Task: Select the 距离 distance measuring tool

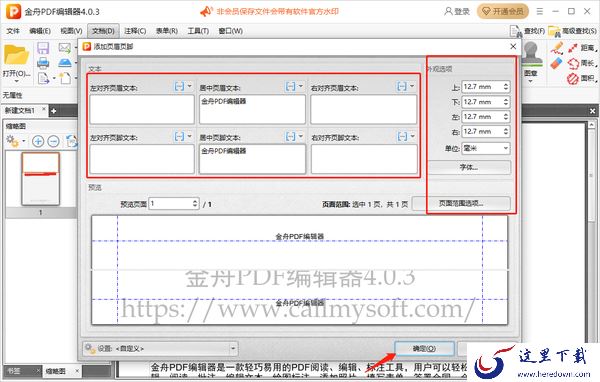Action: 582,48
